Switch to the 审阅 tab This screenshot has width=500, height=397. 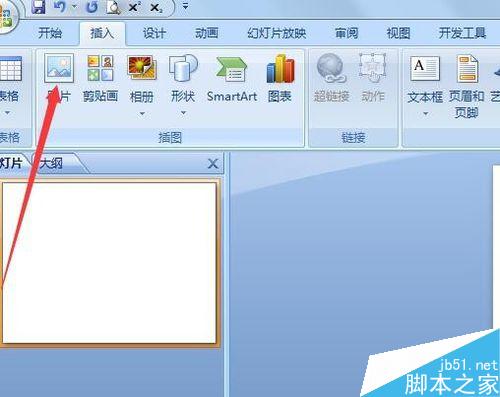(347, 33)
